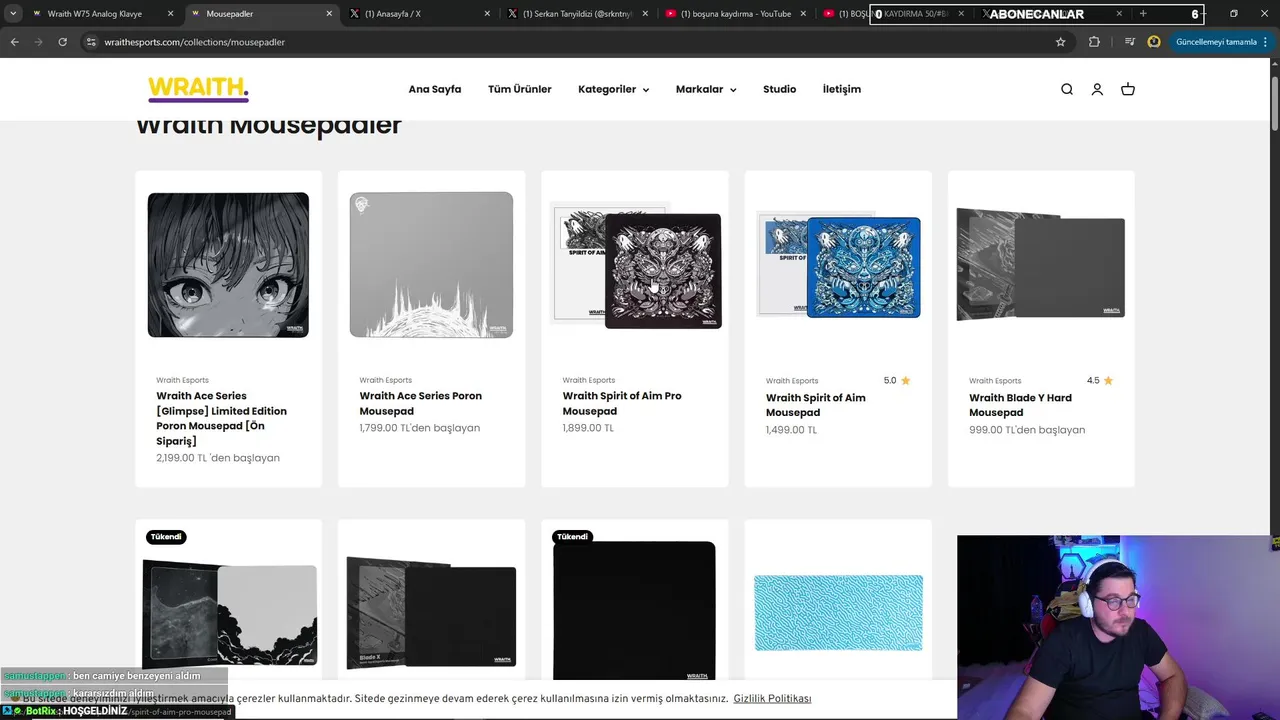Open the Studio page
1280x720 pixels.
tap(780, 89)
